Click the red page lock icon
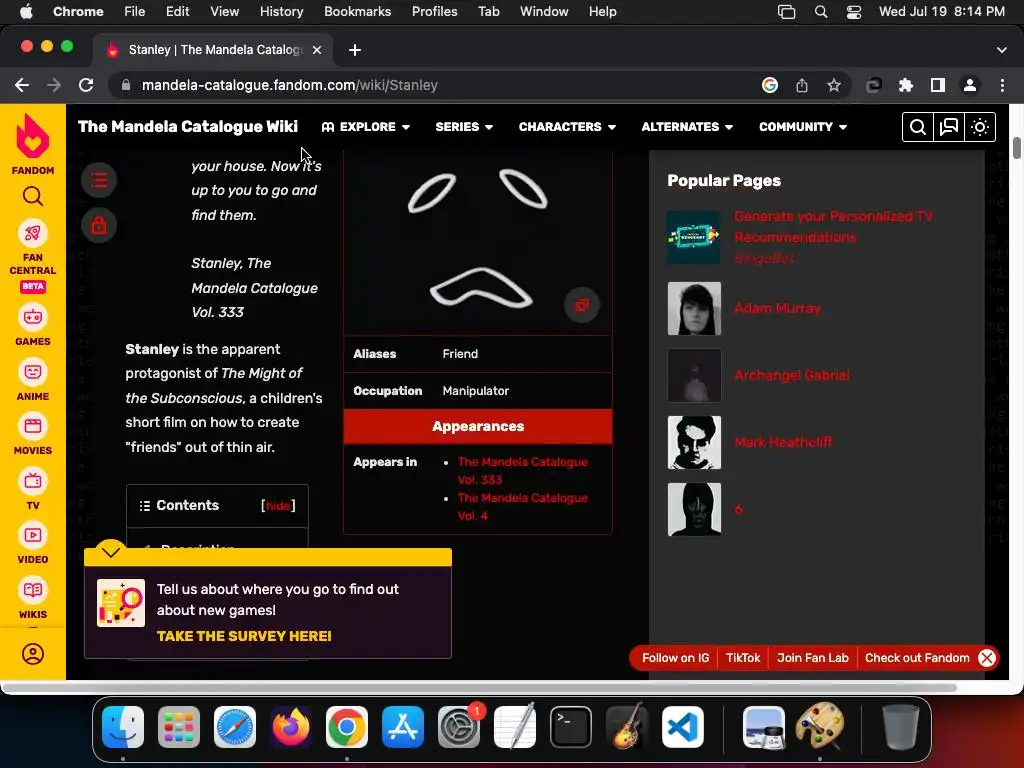Image resolution: width=1024 pixels, height=768 pixels. click(x=99, y=225)
